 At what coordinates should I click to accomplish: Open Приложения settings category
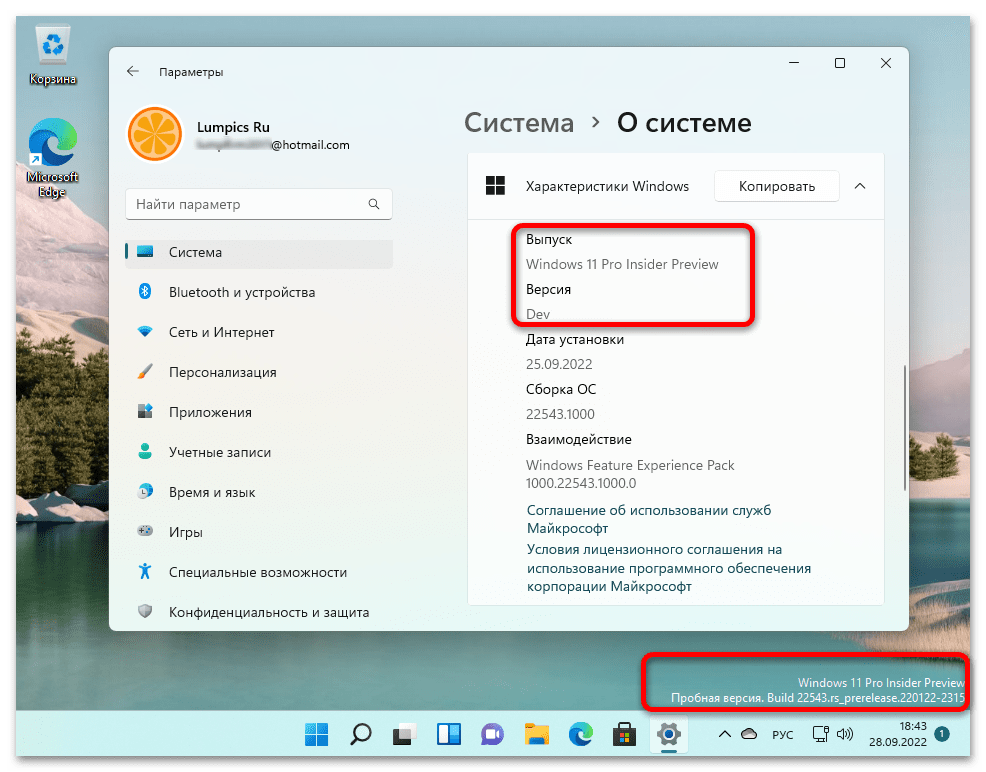[x=259, y=412]
